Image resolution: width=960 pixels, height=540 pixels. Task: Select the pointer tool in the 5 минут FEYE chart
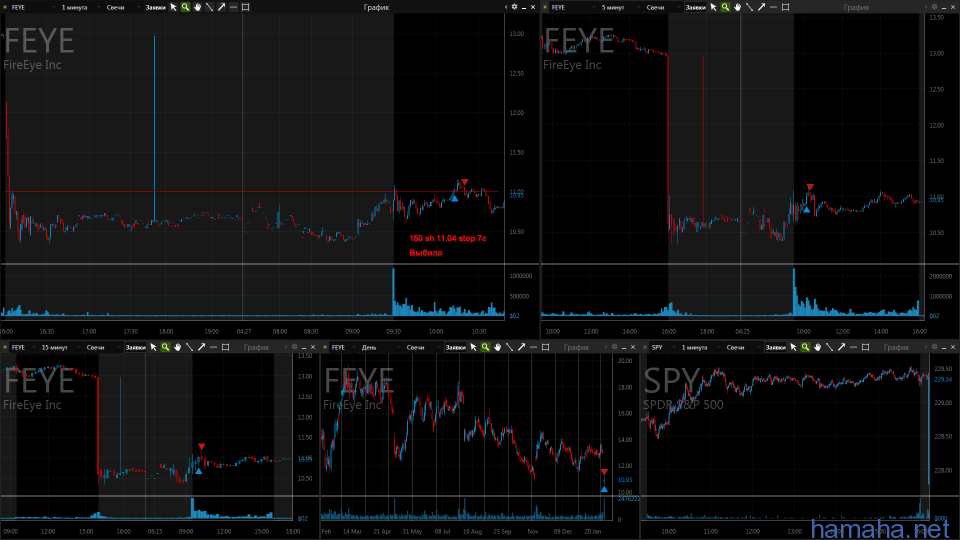(x=713, y=7)
